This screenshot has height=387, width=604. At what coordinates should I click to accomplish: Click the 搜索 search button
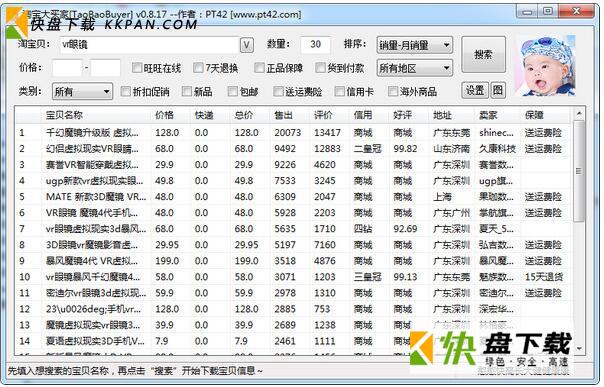pos(483,55)
